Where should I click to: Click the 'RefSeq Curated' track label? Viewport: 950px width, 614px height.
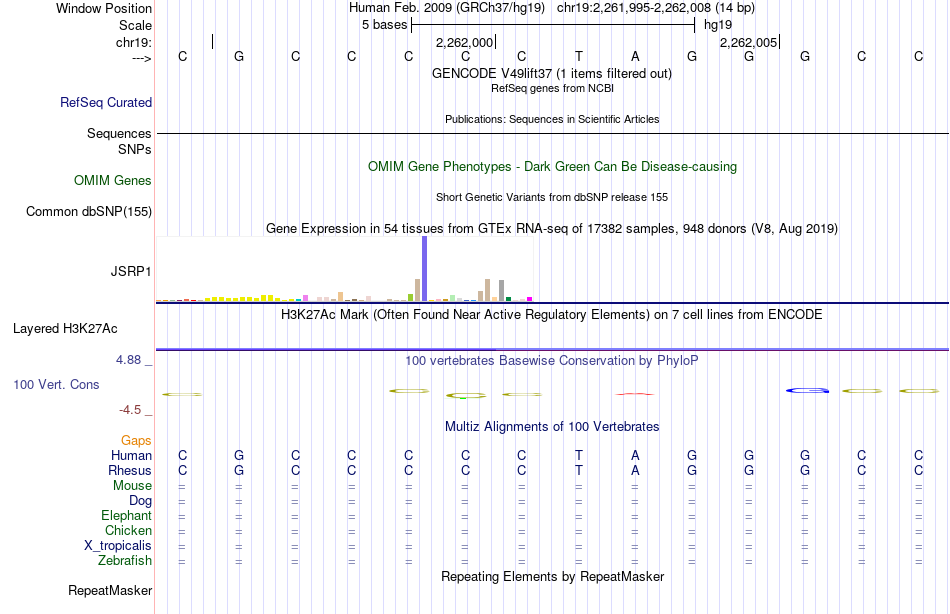(x=106, y=102)
